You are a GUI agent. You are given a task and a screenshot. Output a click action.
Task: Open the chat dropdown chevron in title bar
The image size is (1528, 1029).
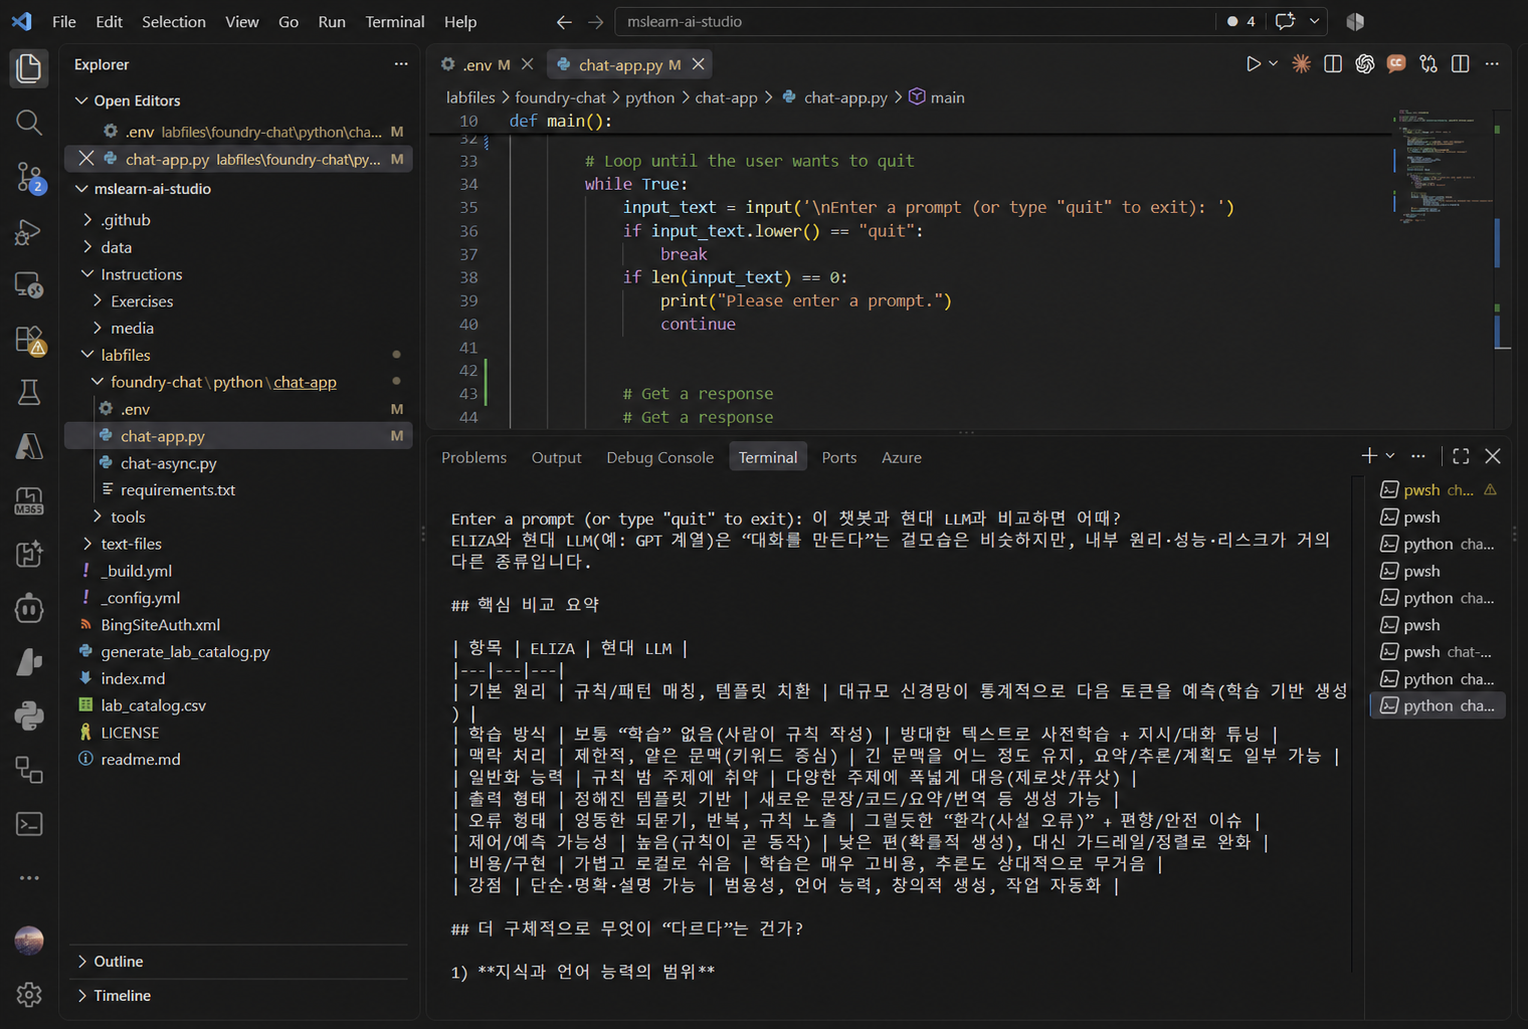(x=1315, y=21)
